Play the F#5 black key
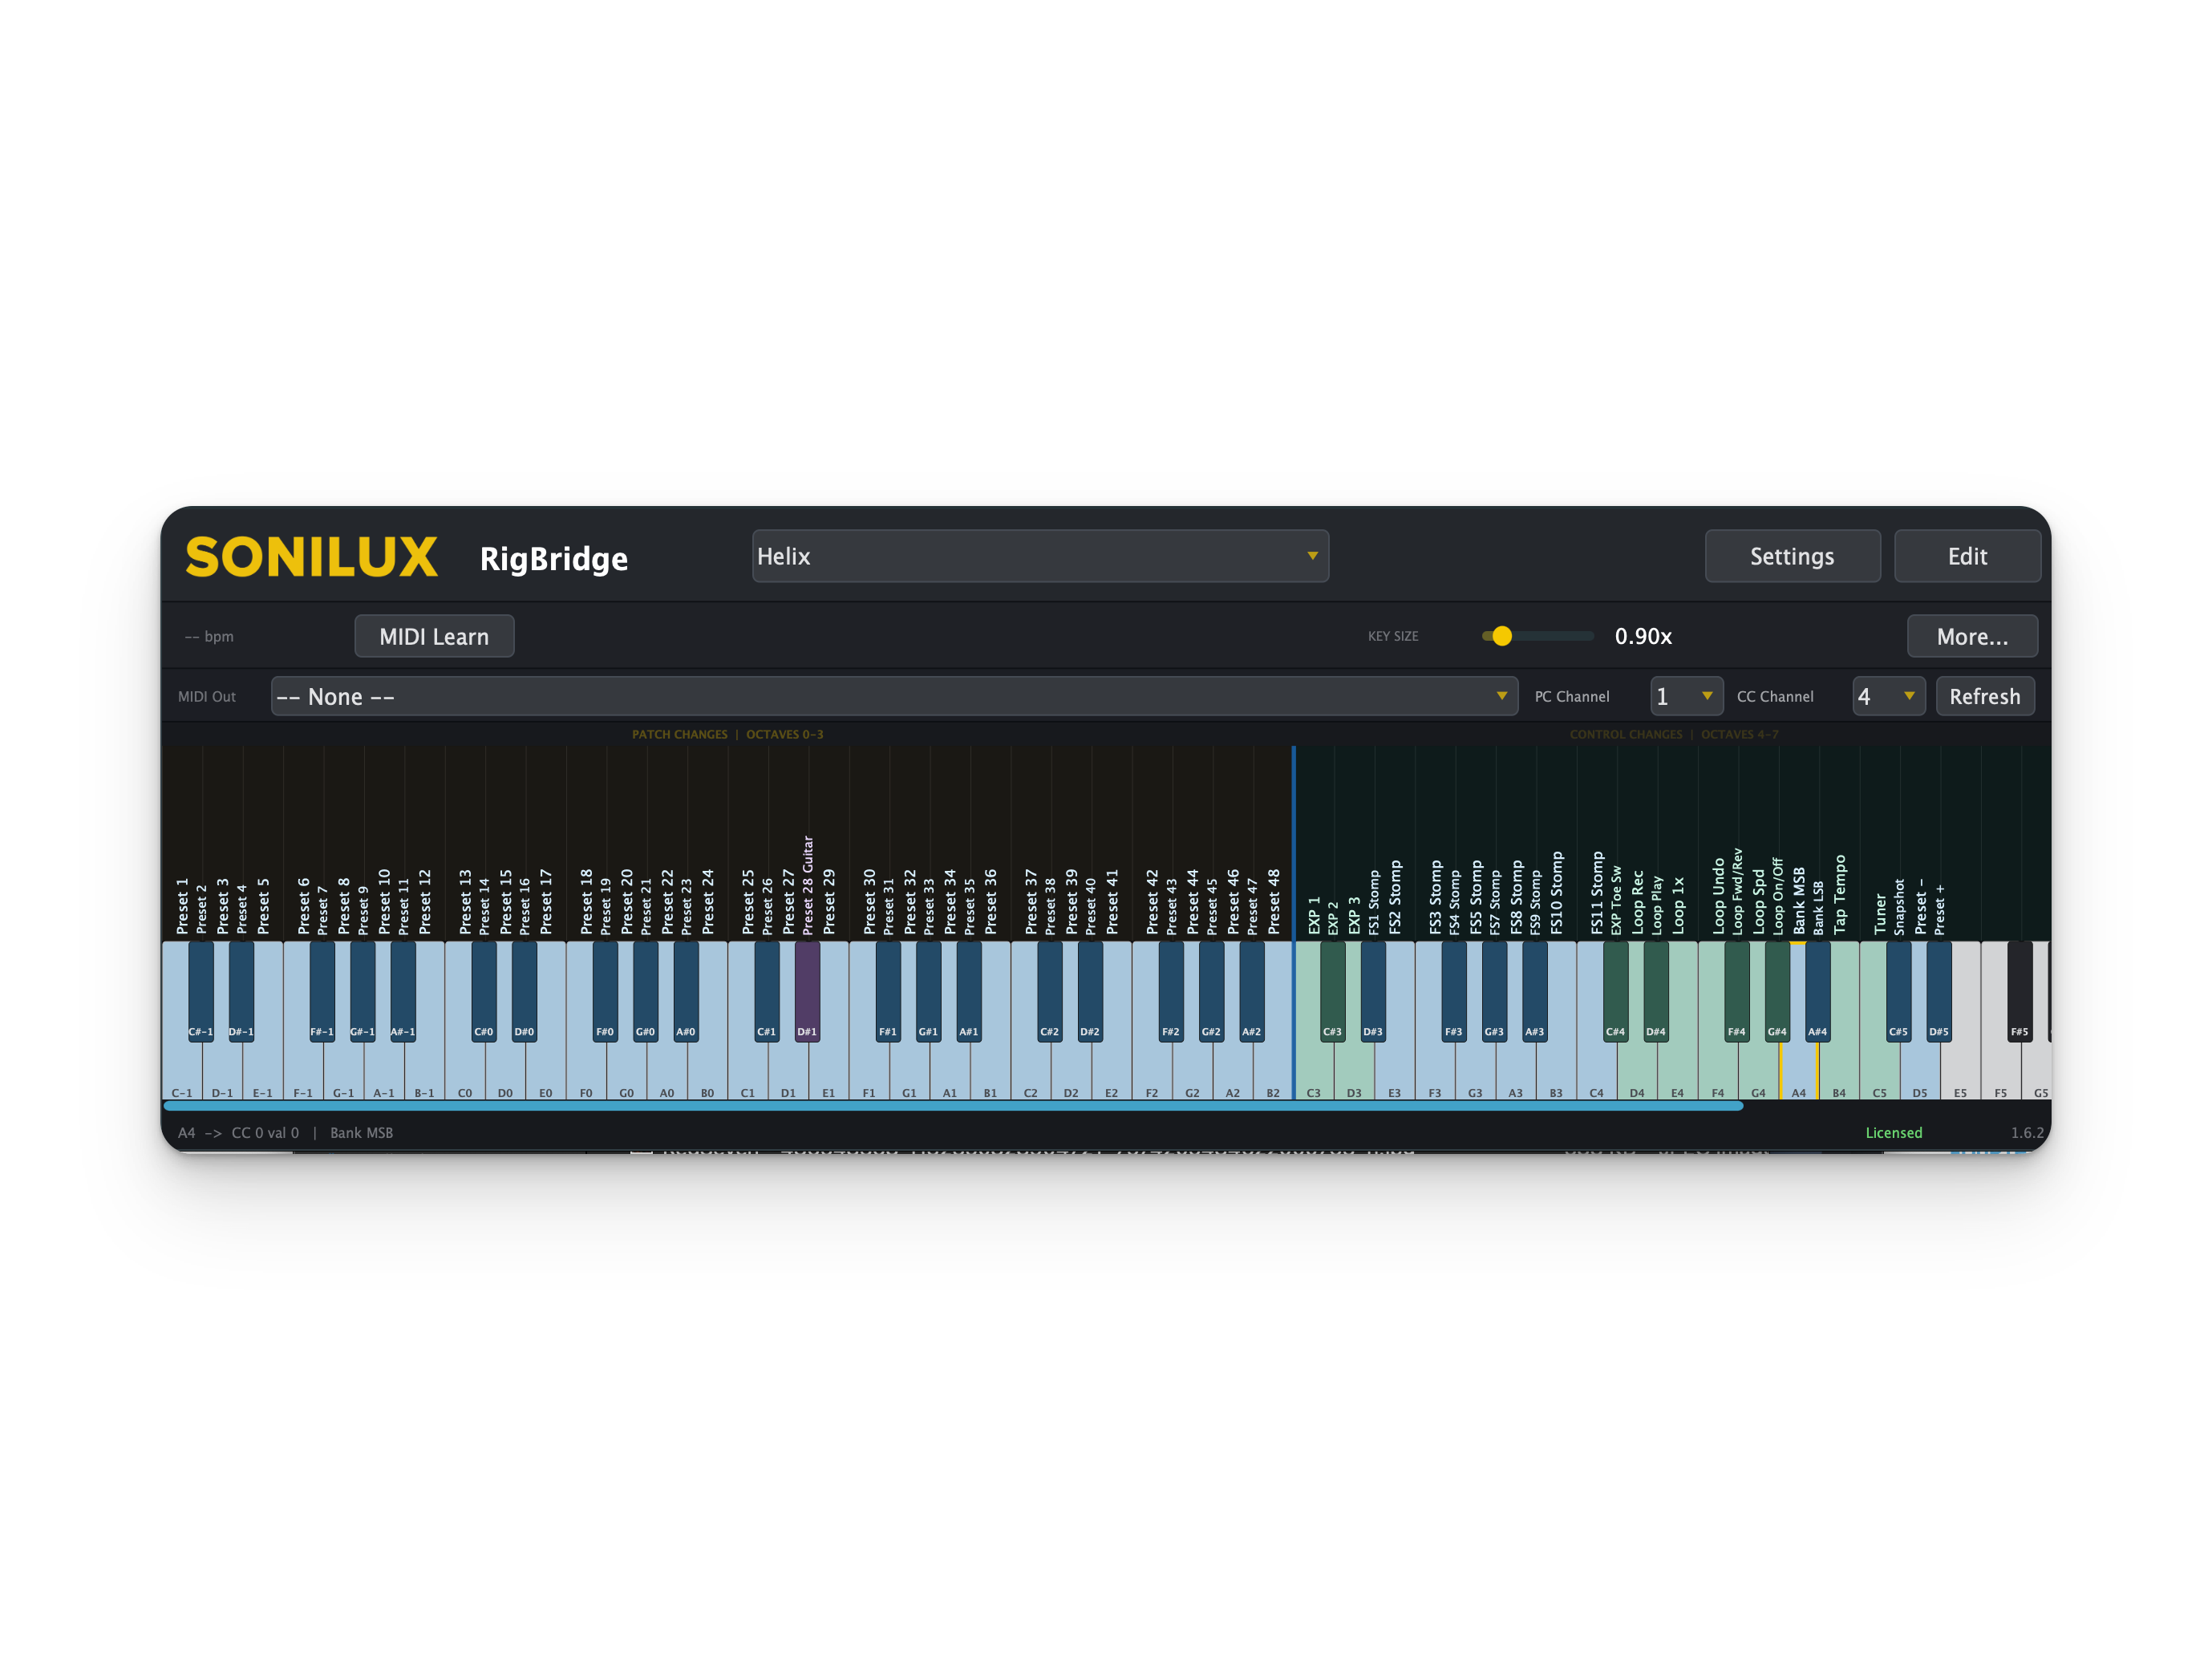This screenshot has height=1660, width=2212. coord(2020,990)
